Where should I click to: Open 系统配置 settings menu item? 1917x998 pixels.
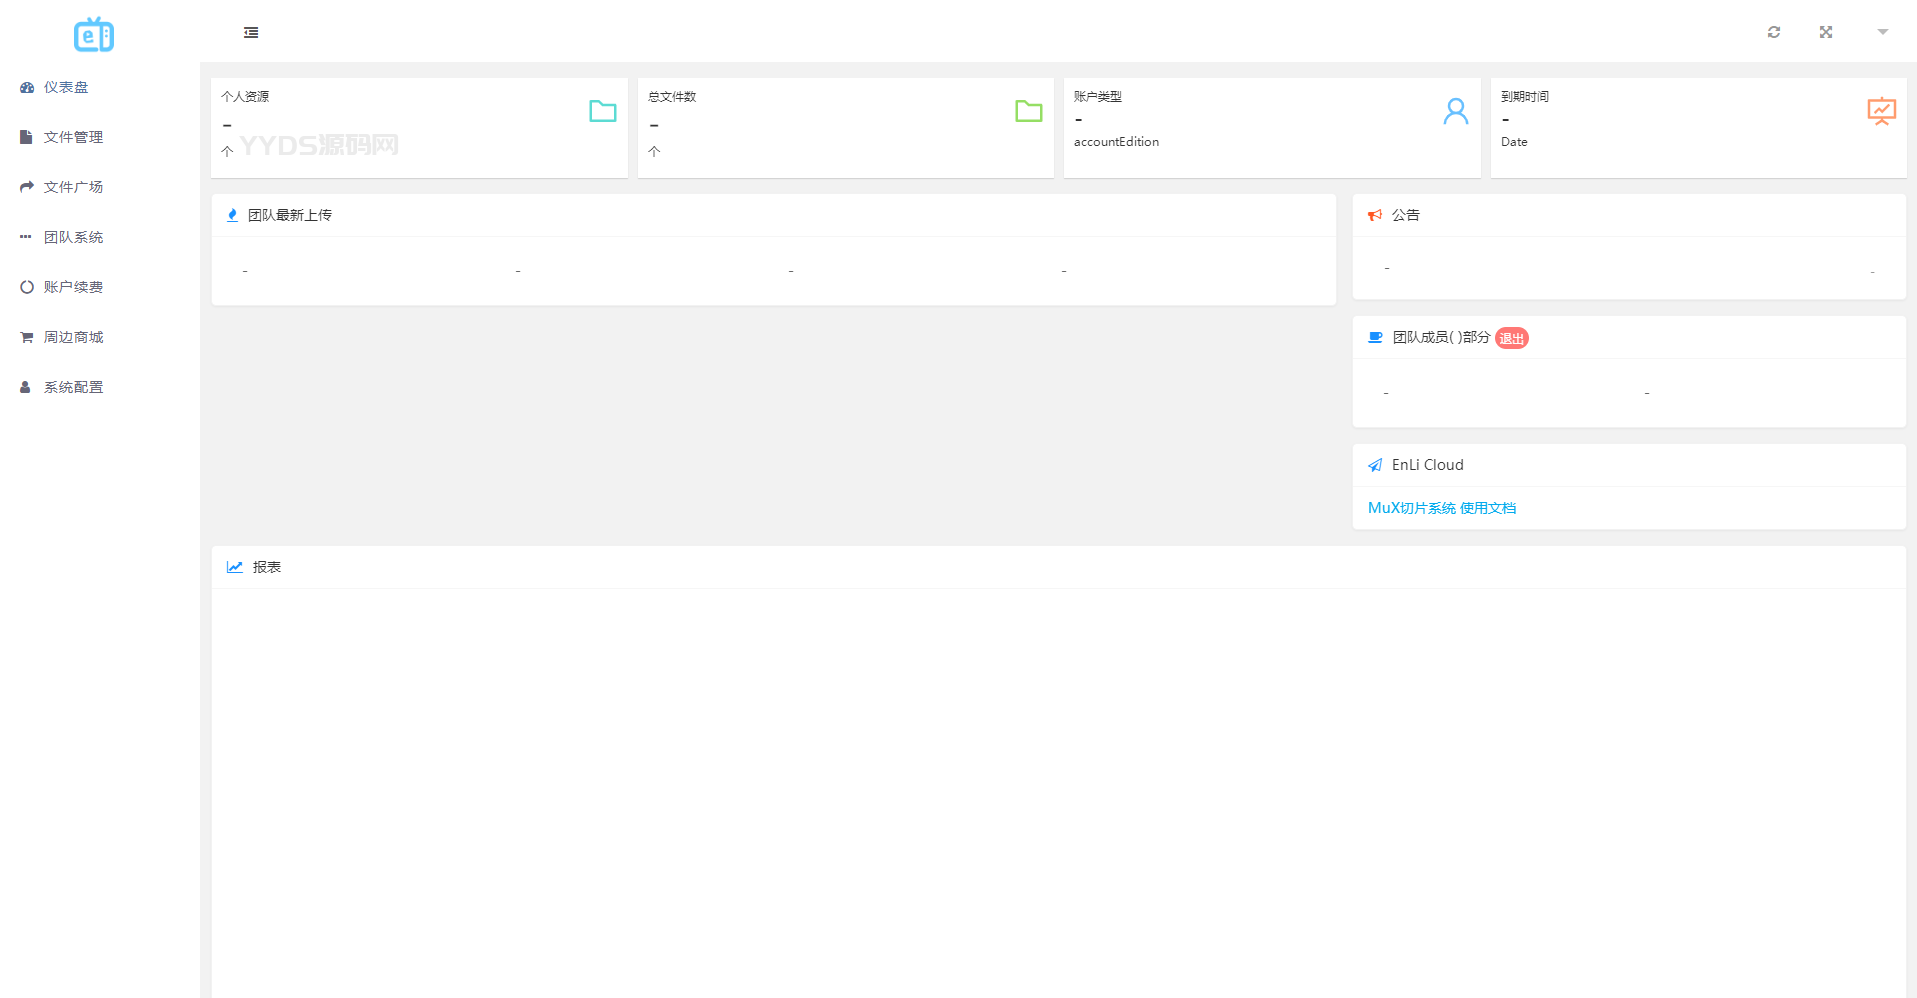[73, 388]
